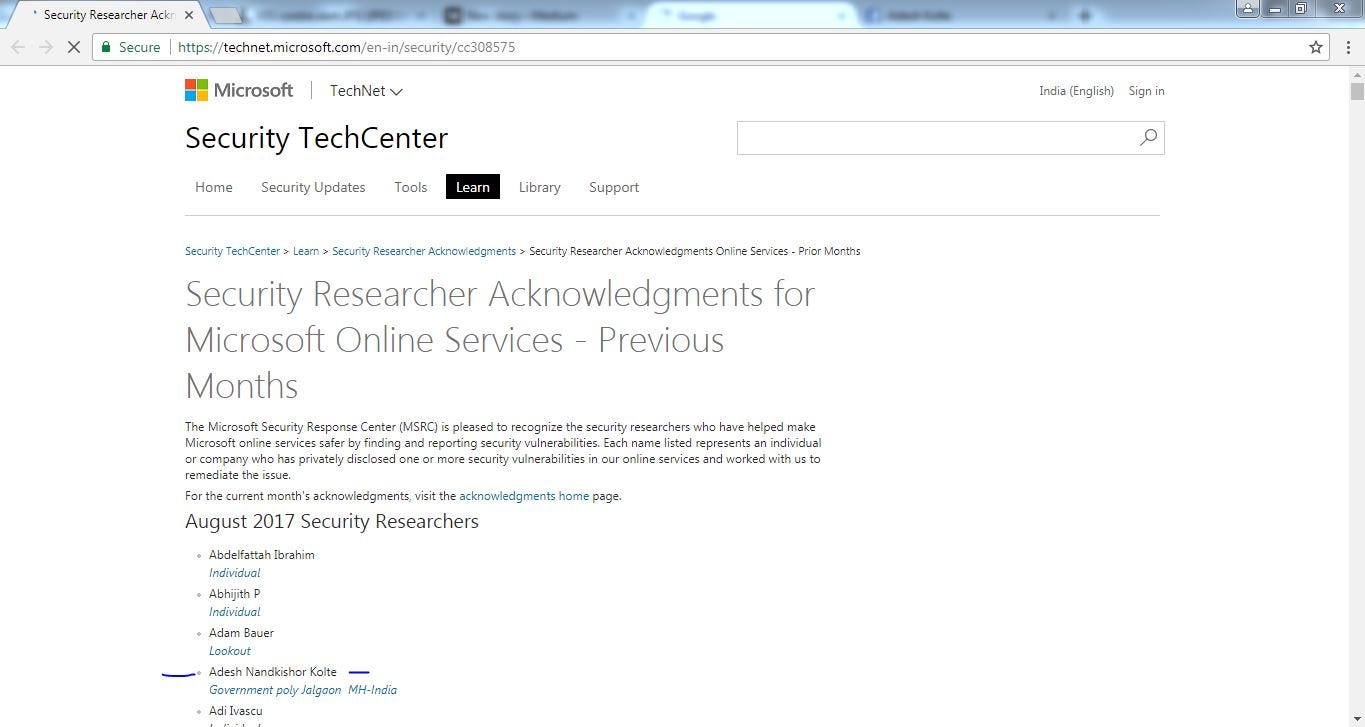The width and height of the screenshot is (1365, 727).
Task: Click the Security TechCenter breadcrumb link
Action: (232, 251)
